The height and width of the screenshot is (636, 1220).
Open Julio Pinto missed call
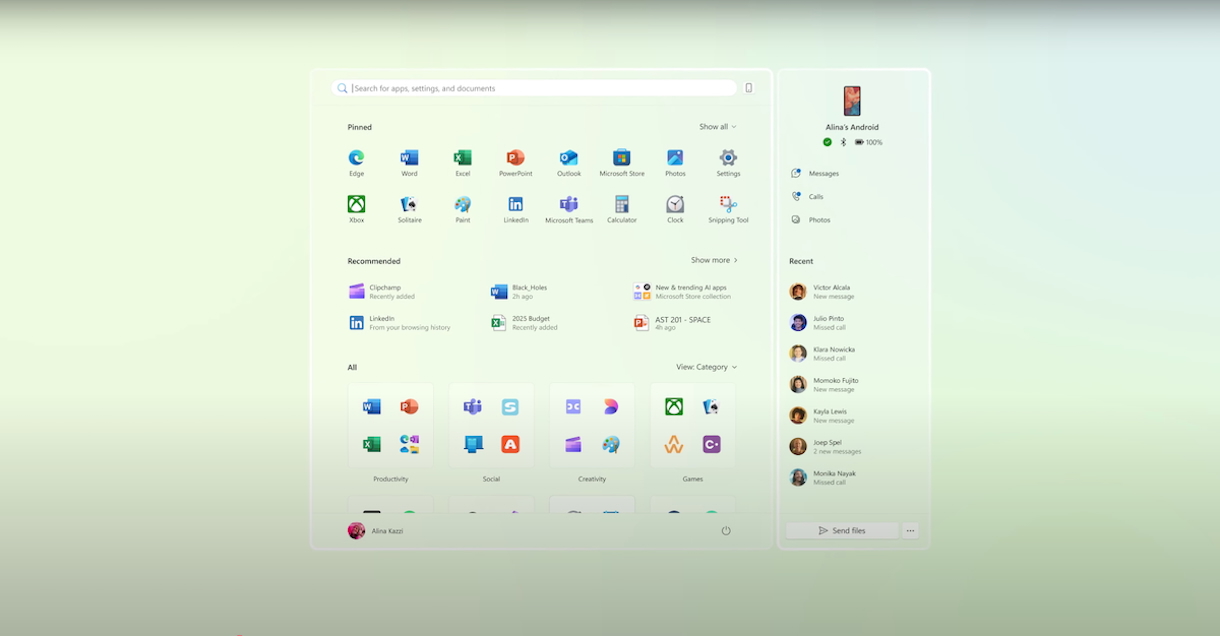tap(818, 323)
